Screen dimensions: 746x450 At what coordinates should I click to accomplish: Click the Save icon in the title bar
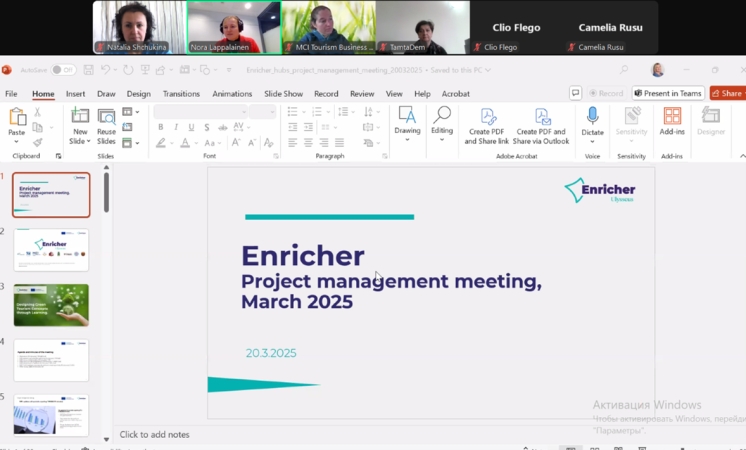[88, 70]
